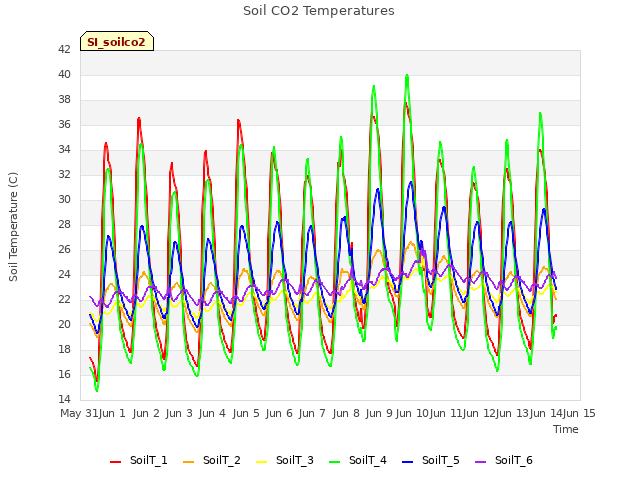Image resolution: width=640 pixels, height=480 pixels.
Task: Click the Soil Temperature (C) axis label
Action: (x=13, y=227)
